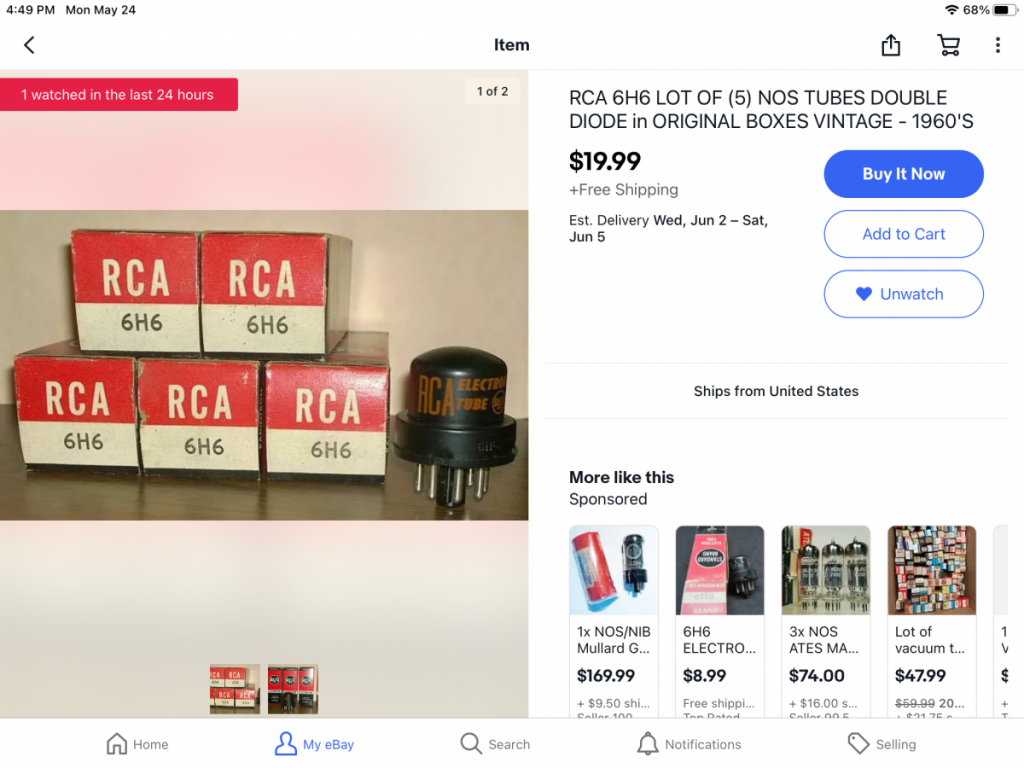Image resolution: width=1024 pixels, height=768 pixels.
Task: Go back using the back arrow
Action: 29,45
